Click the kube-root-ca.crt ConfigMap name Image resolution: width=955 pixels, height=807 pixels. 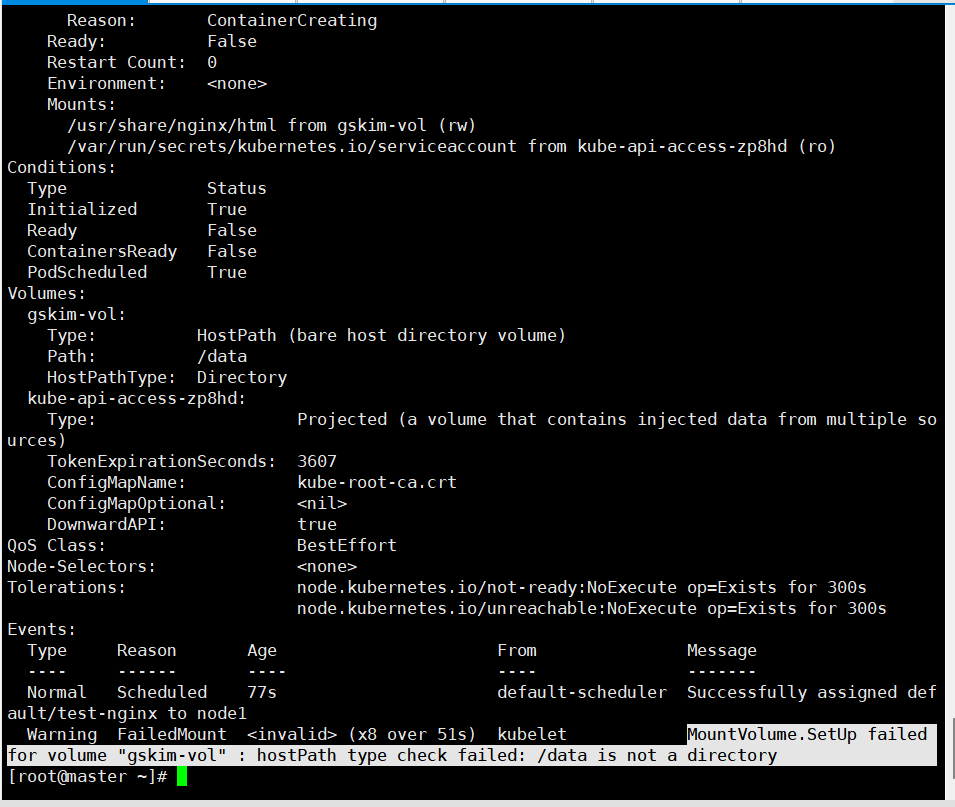point(376,483)
